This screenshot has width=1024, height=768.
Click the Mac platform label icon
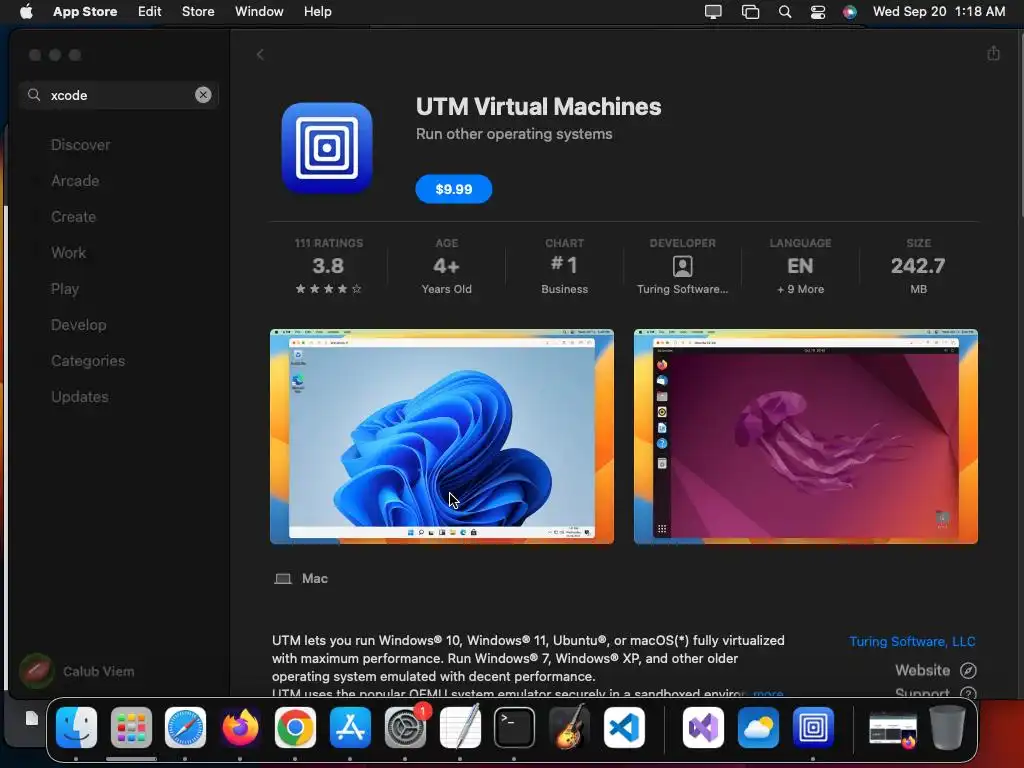click(283, 579)
